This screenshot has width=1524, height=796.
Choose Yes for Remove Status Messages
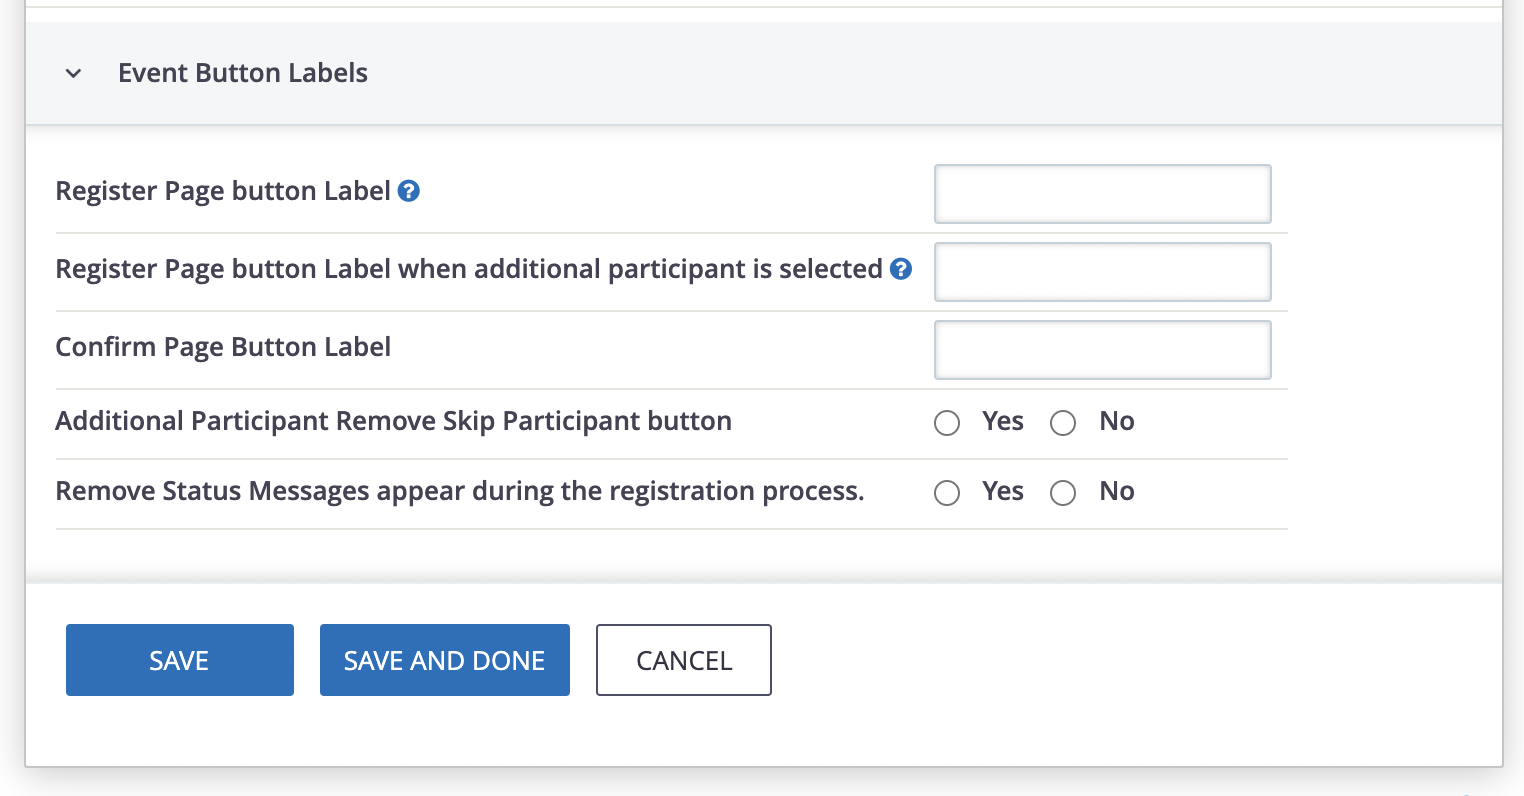click(947, 493)
